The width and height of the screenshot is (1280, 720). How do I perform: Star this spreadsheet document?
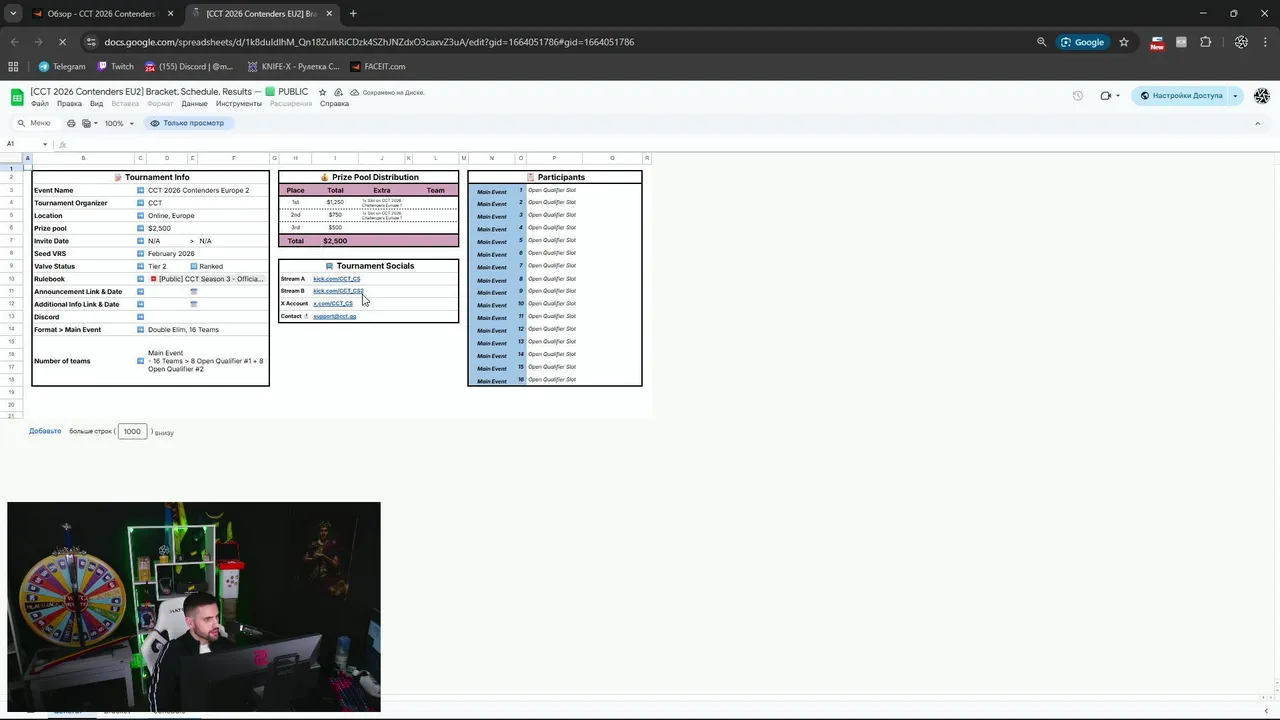322,92
